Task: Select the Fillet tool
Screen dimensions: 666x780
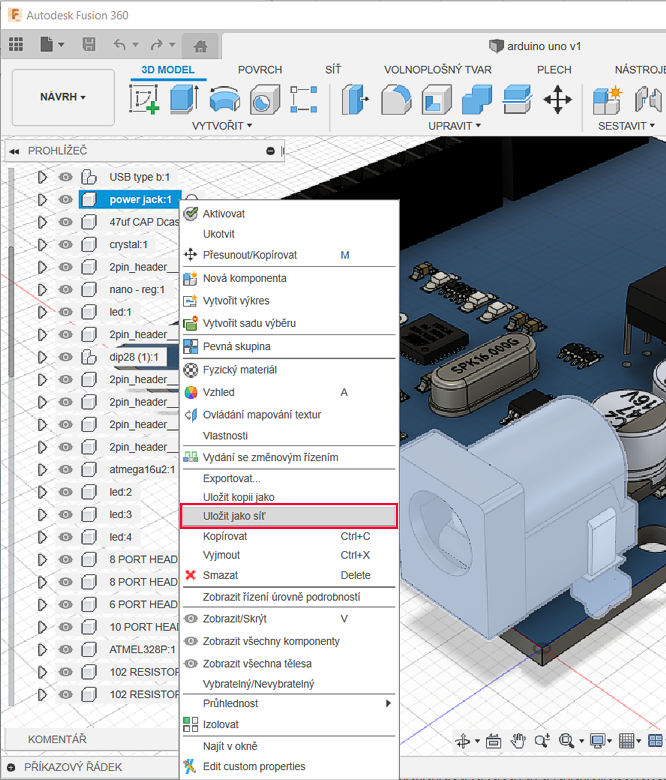Action: pos(396,98)
